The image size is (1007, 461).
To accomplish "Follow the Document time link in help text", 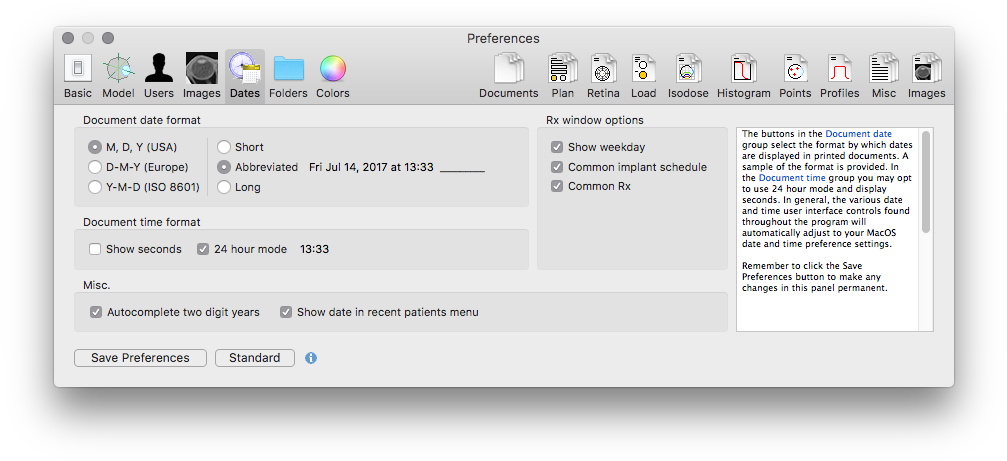I will [x=791, y=177].
